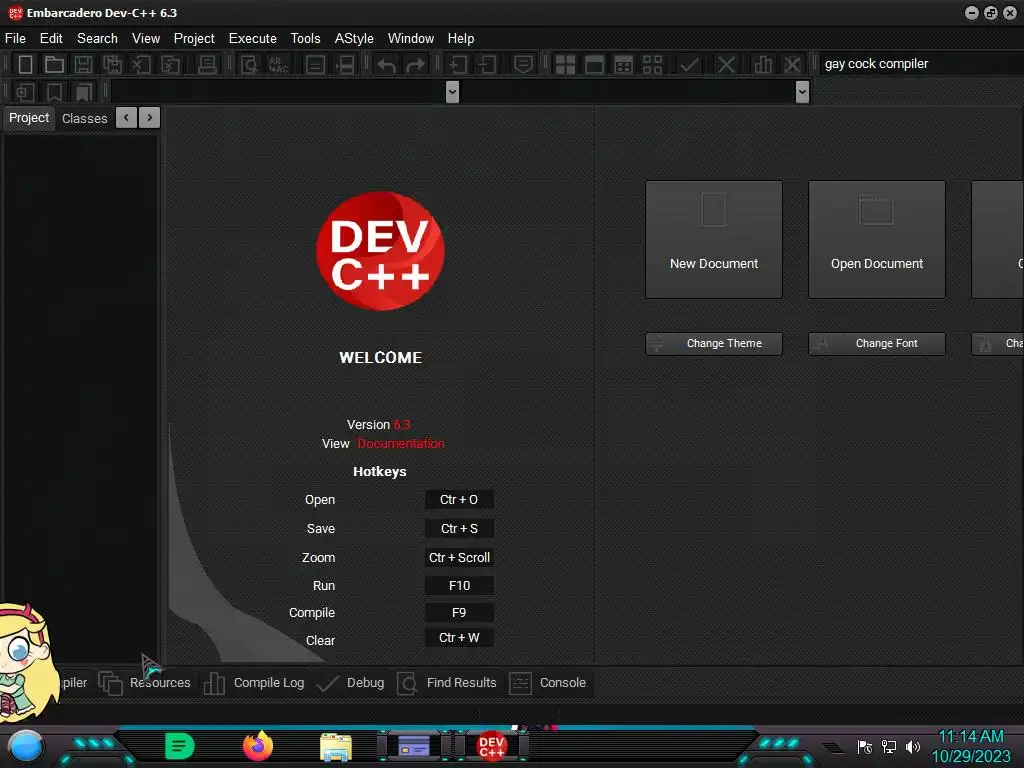Switch to the Console bottom tab
This screenshot has height=768, width=1024.
[x=547, y=682]
